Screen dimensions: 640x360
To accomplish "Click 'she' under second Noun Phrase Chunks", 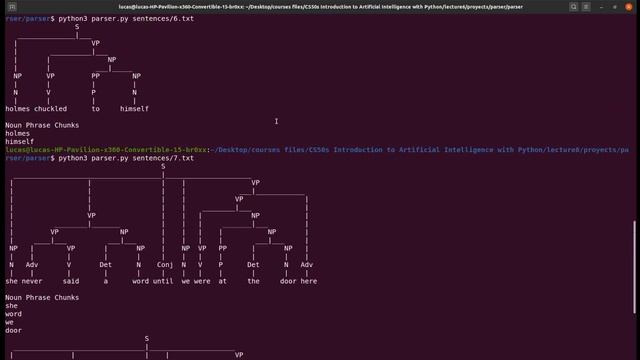I will 11,306.
